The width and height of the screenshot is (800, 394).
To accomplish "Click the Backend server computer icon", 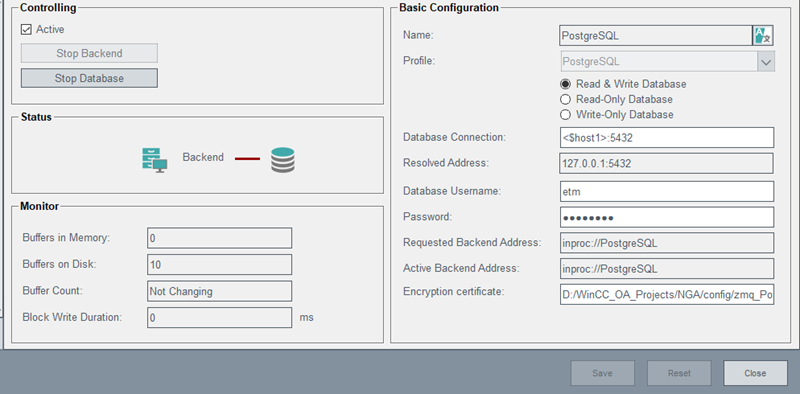I will pos(155,160).
